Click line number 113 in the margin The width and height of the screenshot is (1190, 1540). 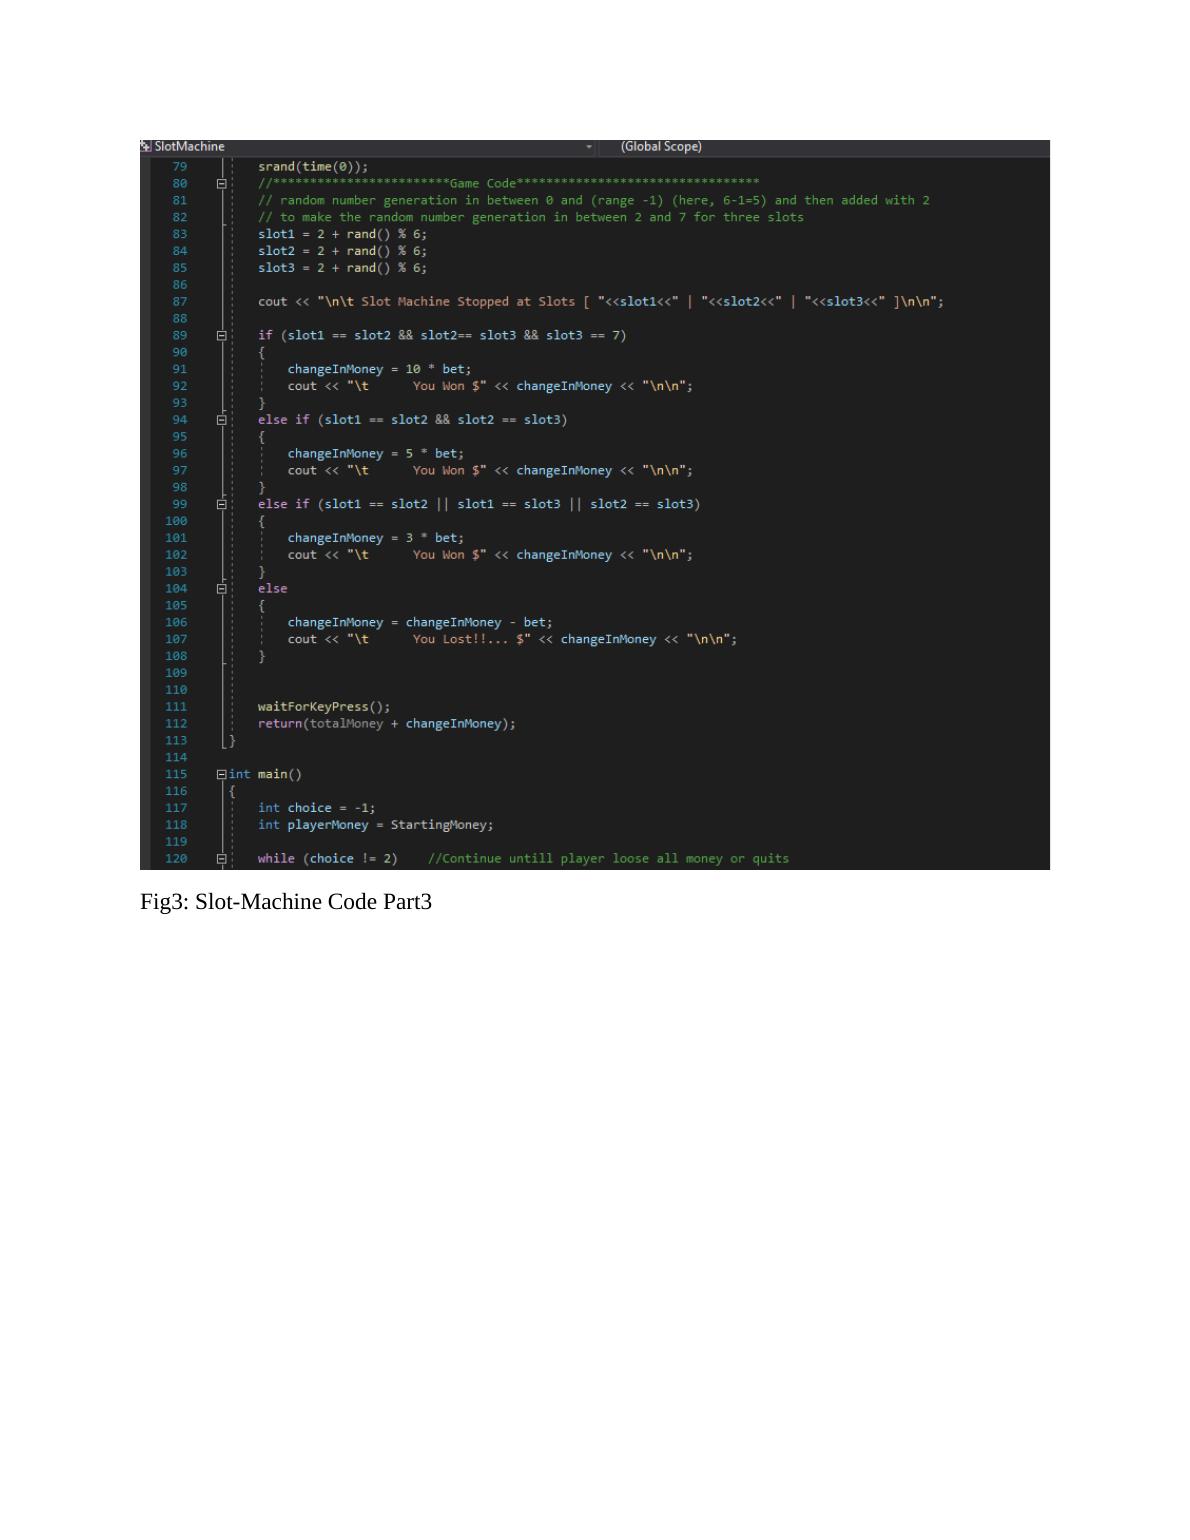(x=176, y=741)
